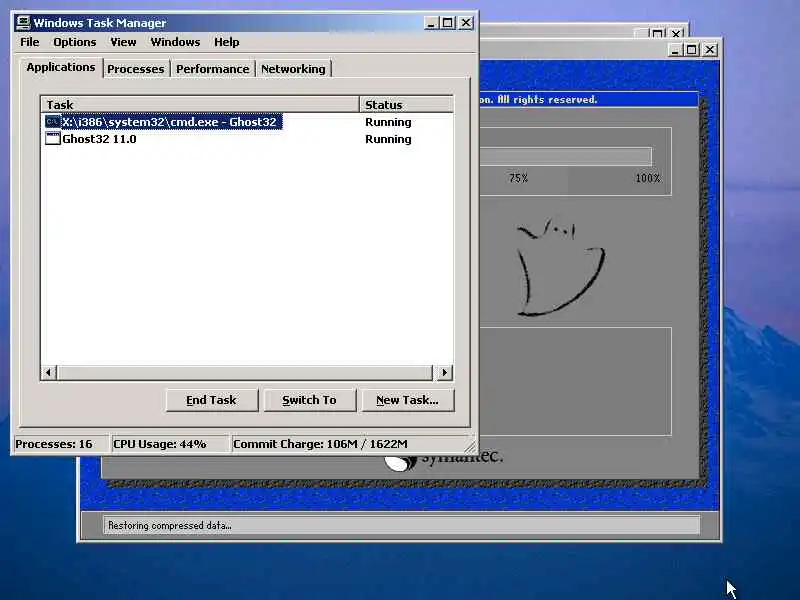Close the Windows Task Manager window

tap(466, 22)
